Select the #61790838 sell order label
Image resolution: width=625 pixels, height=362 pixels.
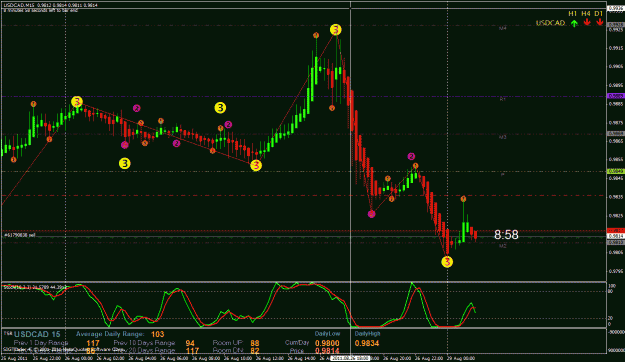click(20, 235)
